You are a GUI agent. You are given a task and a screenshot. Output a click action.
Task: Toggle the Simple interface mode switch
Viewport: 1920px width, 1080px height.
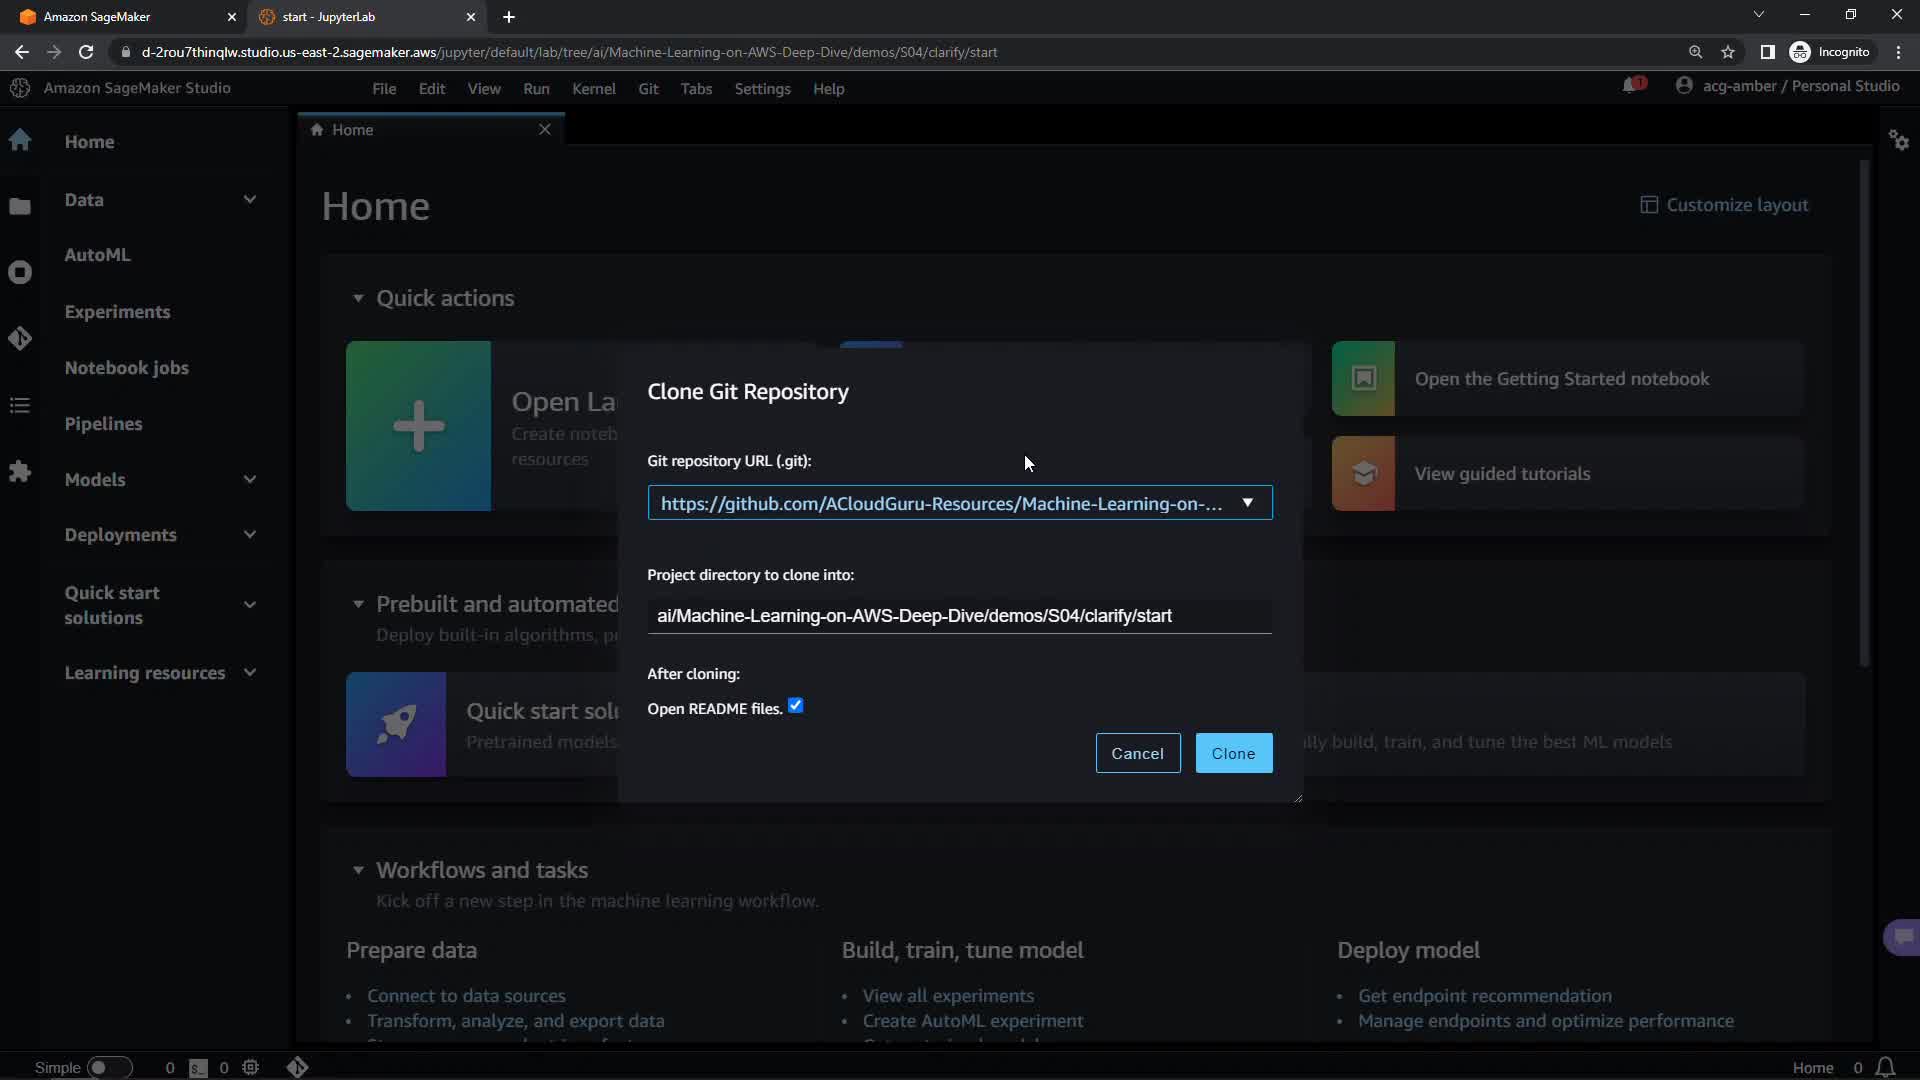point(108,1067)
